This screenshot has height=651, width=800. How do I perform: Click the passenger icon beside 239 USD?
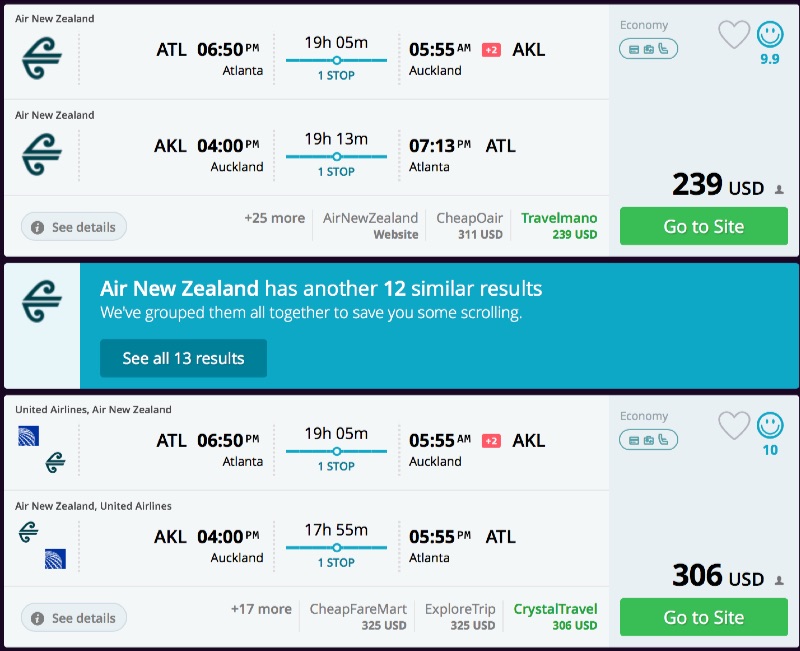pyautogui.click(x=779, y=189)
